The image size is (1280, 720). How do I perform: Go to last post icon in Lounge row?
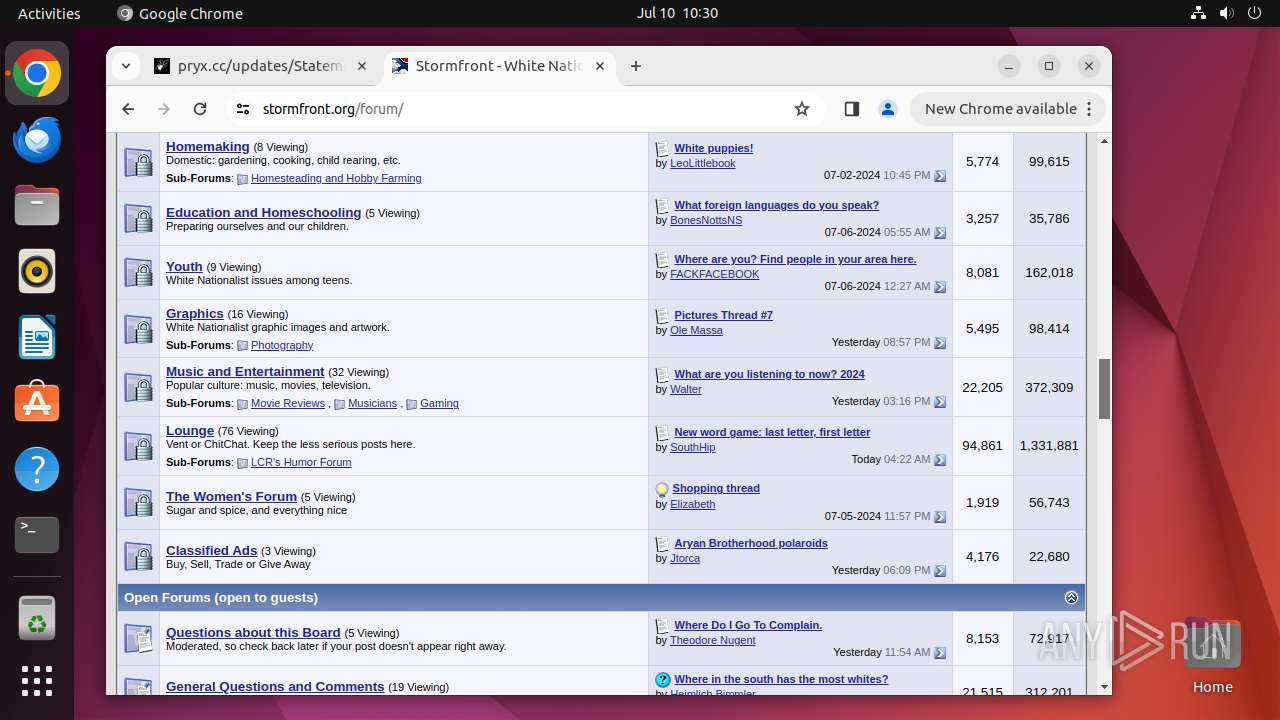tap(940, 460)
